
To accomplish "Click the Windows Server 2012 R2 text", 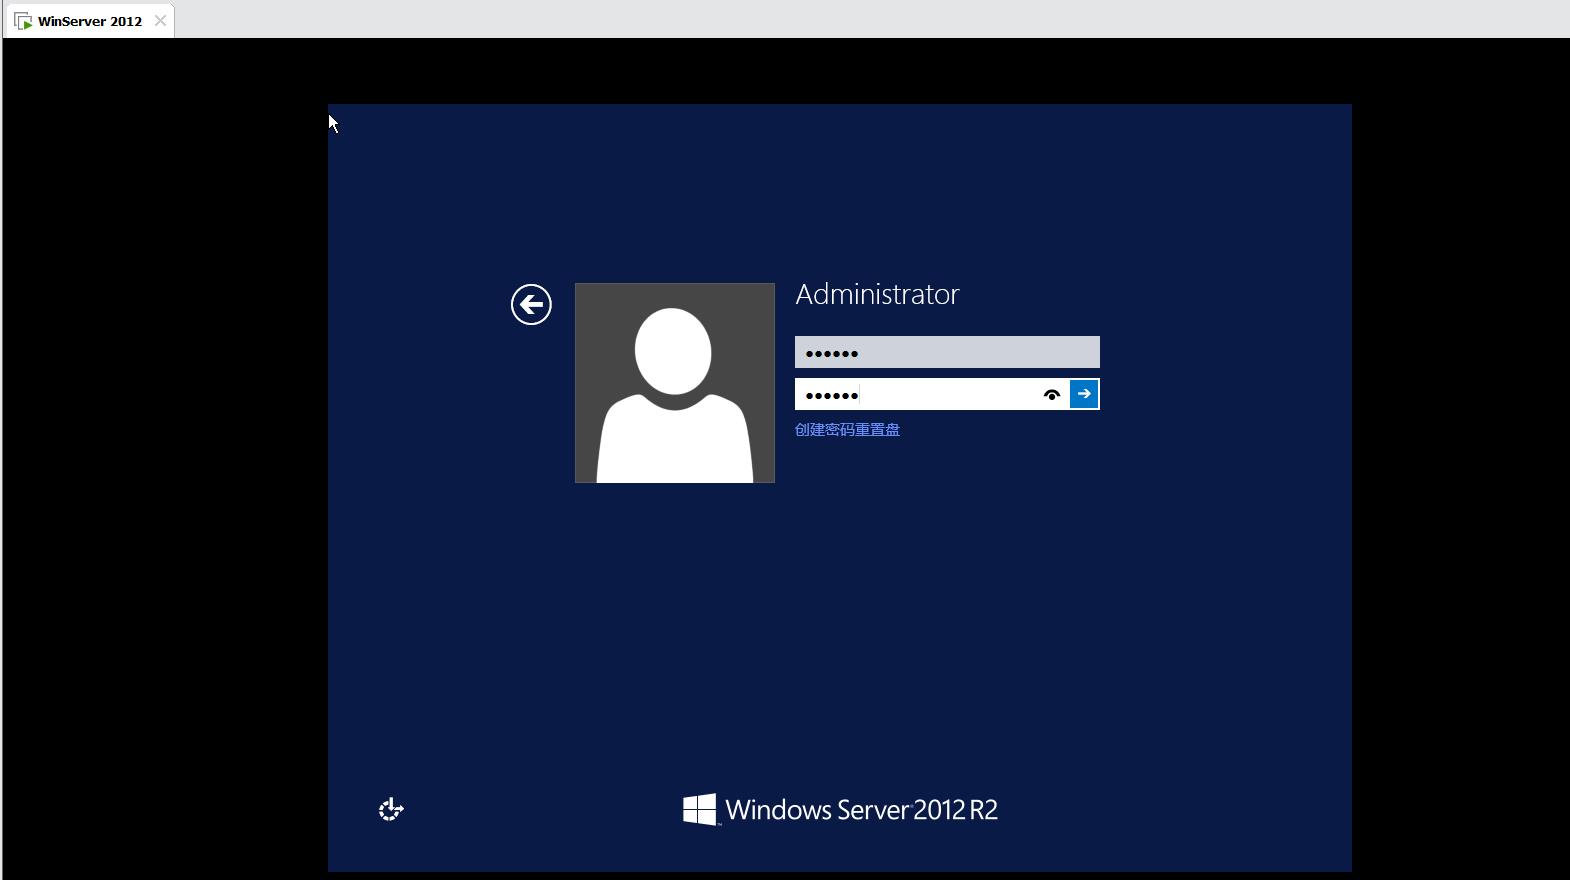I will 861,810.
